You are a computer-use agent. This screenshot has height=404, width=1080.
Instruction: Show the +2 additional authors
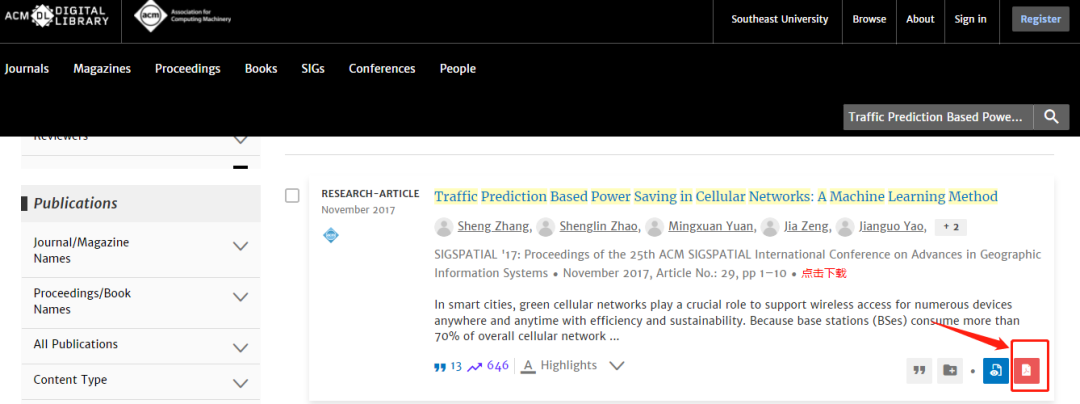click(950, 227)
